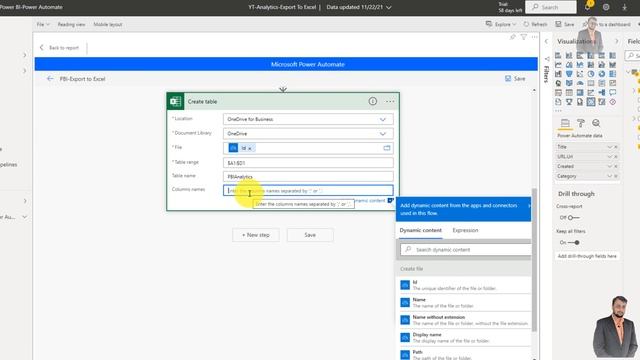Image resolution: width=640 pixels, height=360 pixels.
Task: Select the stacked bar chart visual
Action: tap(558, 56)
